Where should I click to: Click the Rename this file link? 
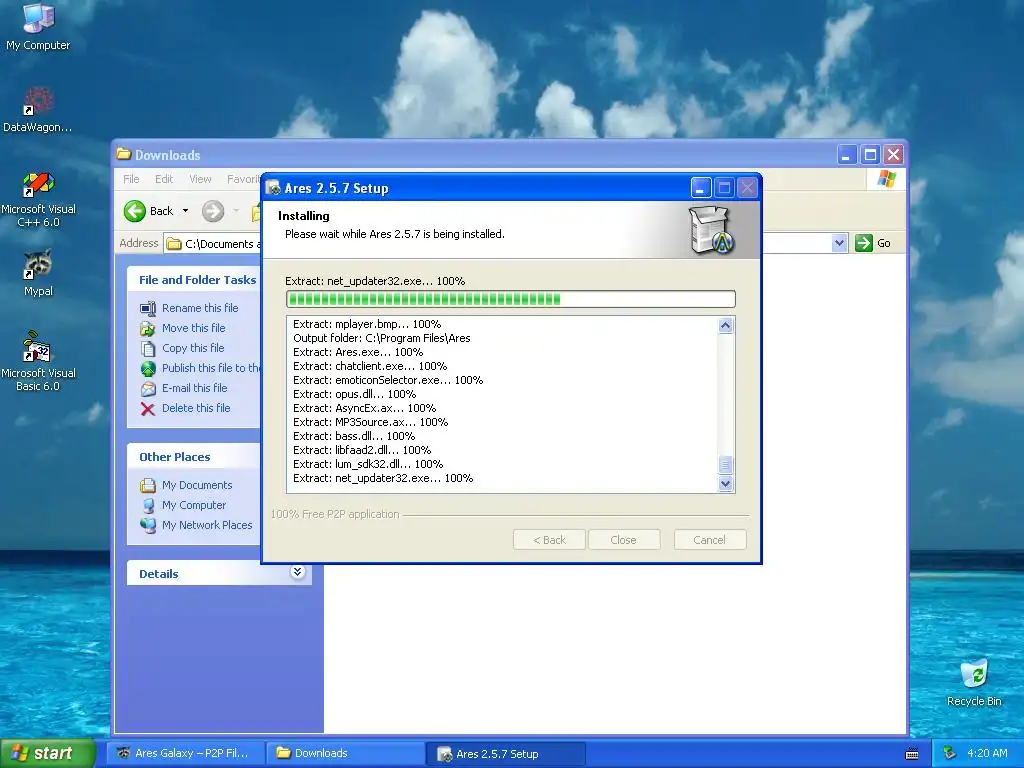tap(200, 308)
